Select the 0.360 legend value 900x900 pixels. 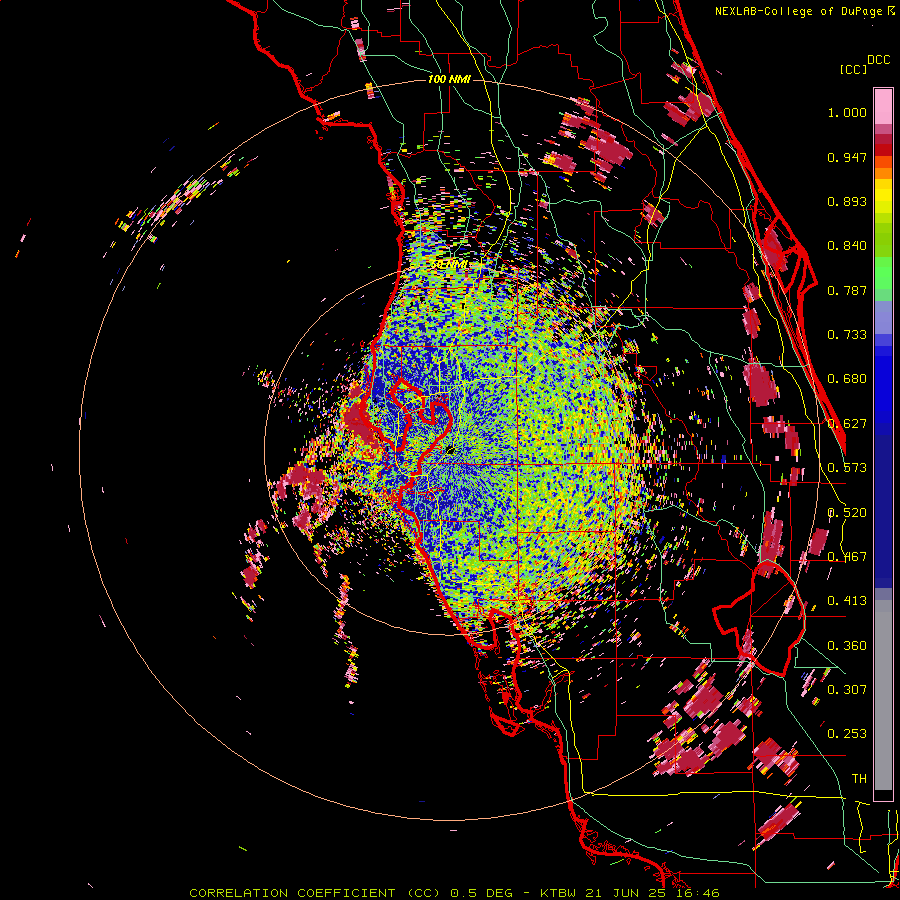(847, 646)
